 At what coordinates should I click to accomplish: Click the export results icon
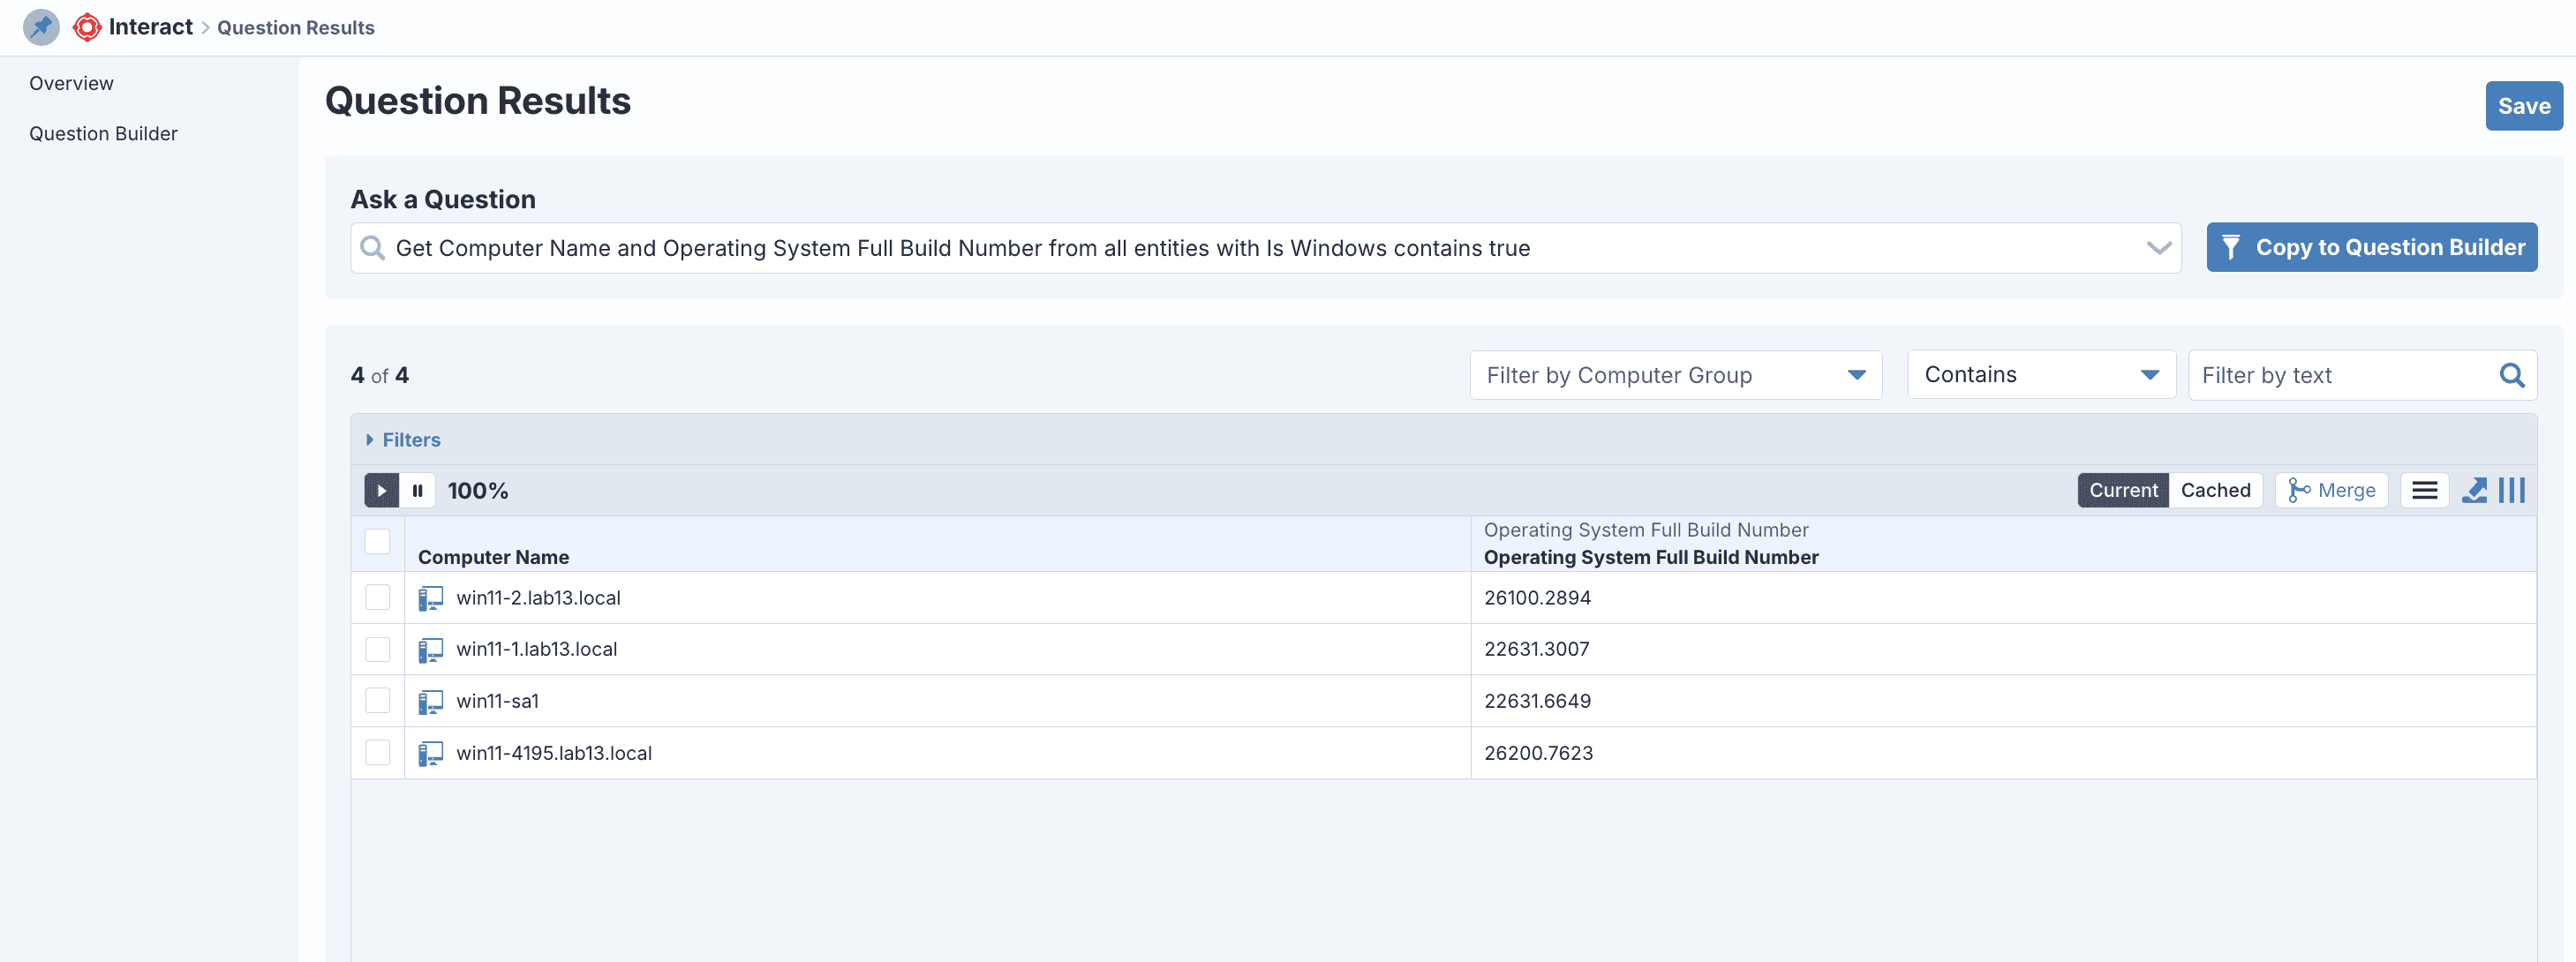pyautogui.click(x=2474, y=490)
